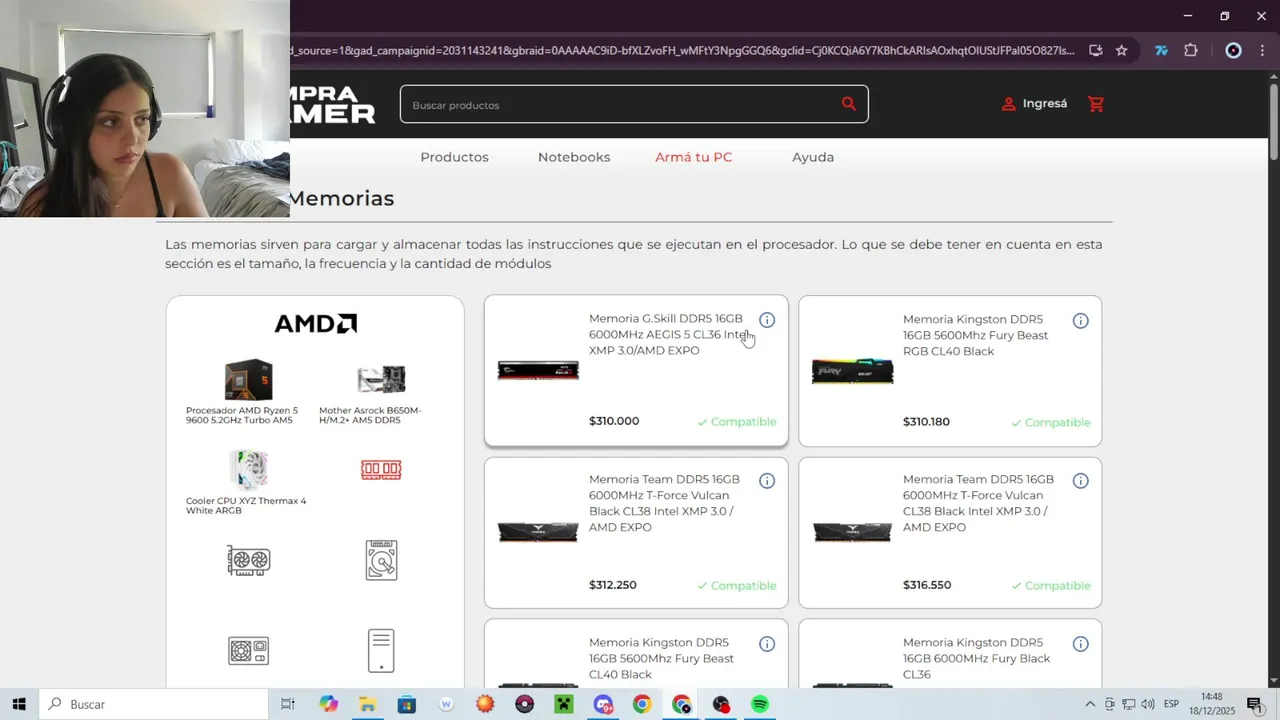Open Minecraft from the taskbar

pyautogui.click(x=563, y=704)
